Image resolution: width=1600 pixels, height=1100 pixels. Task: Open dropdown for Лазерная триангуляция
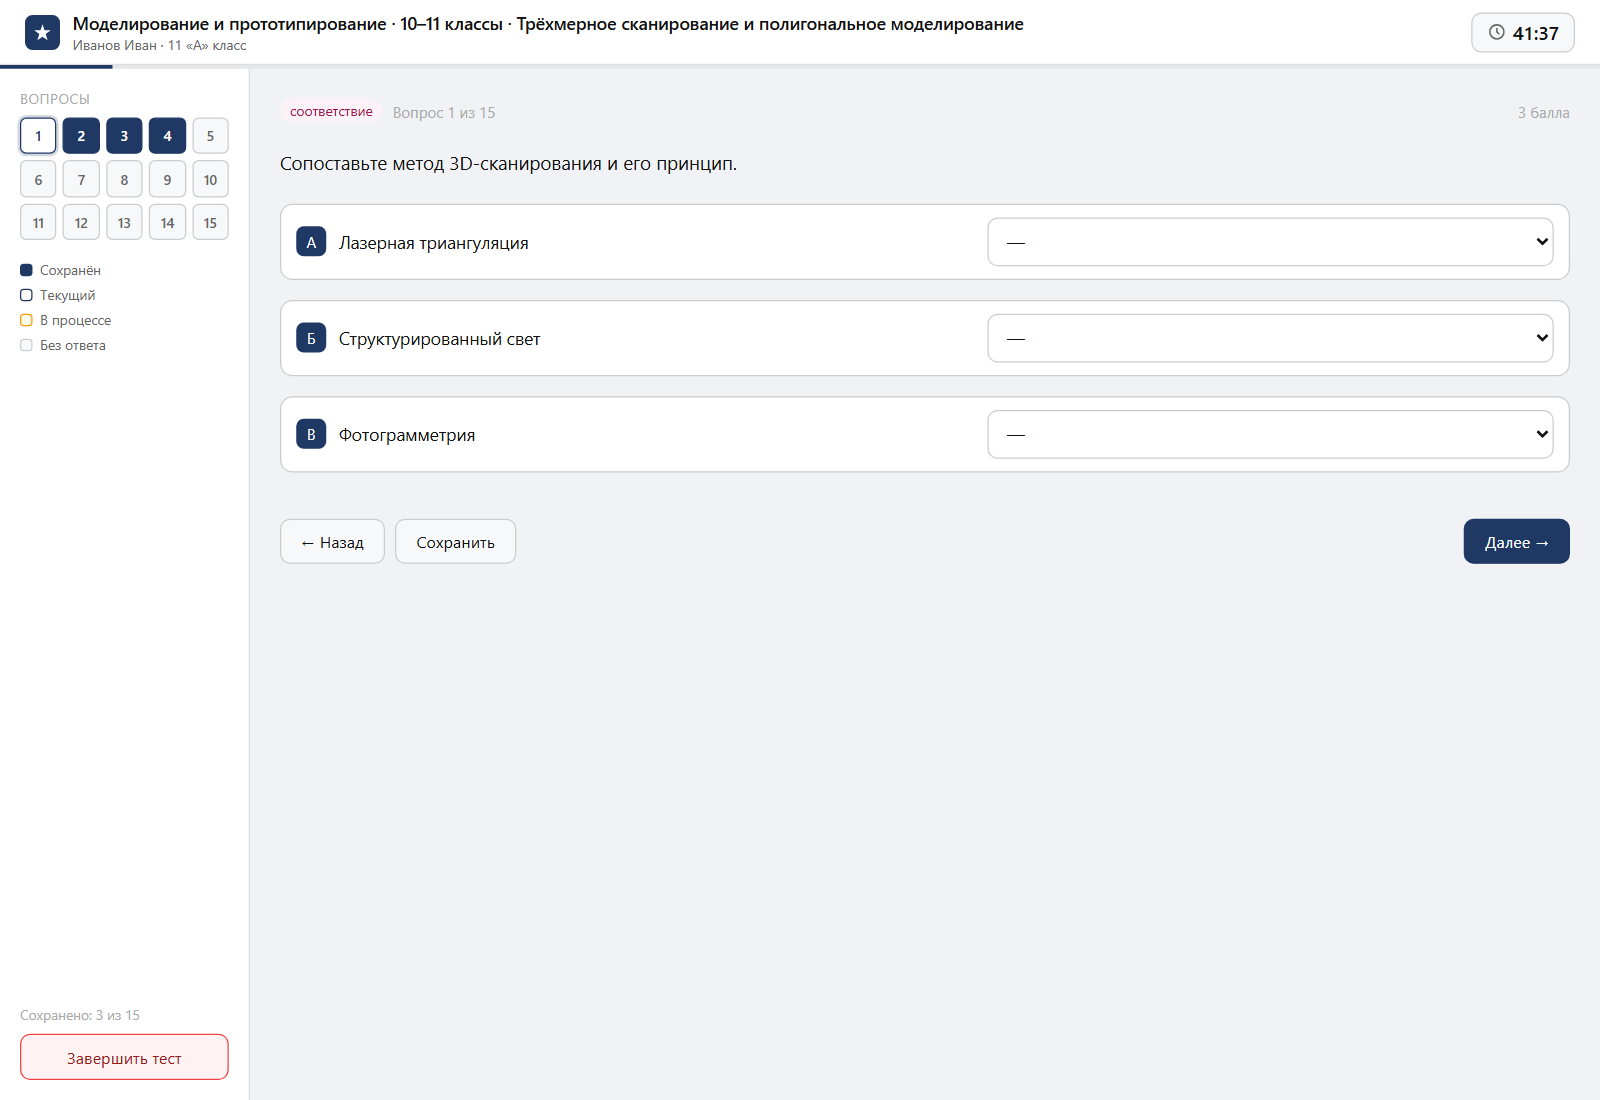pos(1270,242)
